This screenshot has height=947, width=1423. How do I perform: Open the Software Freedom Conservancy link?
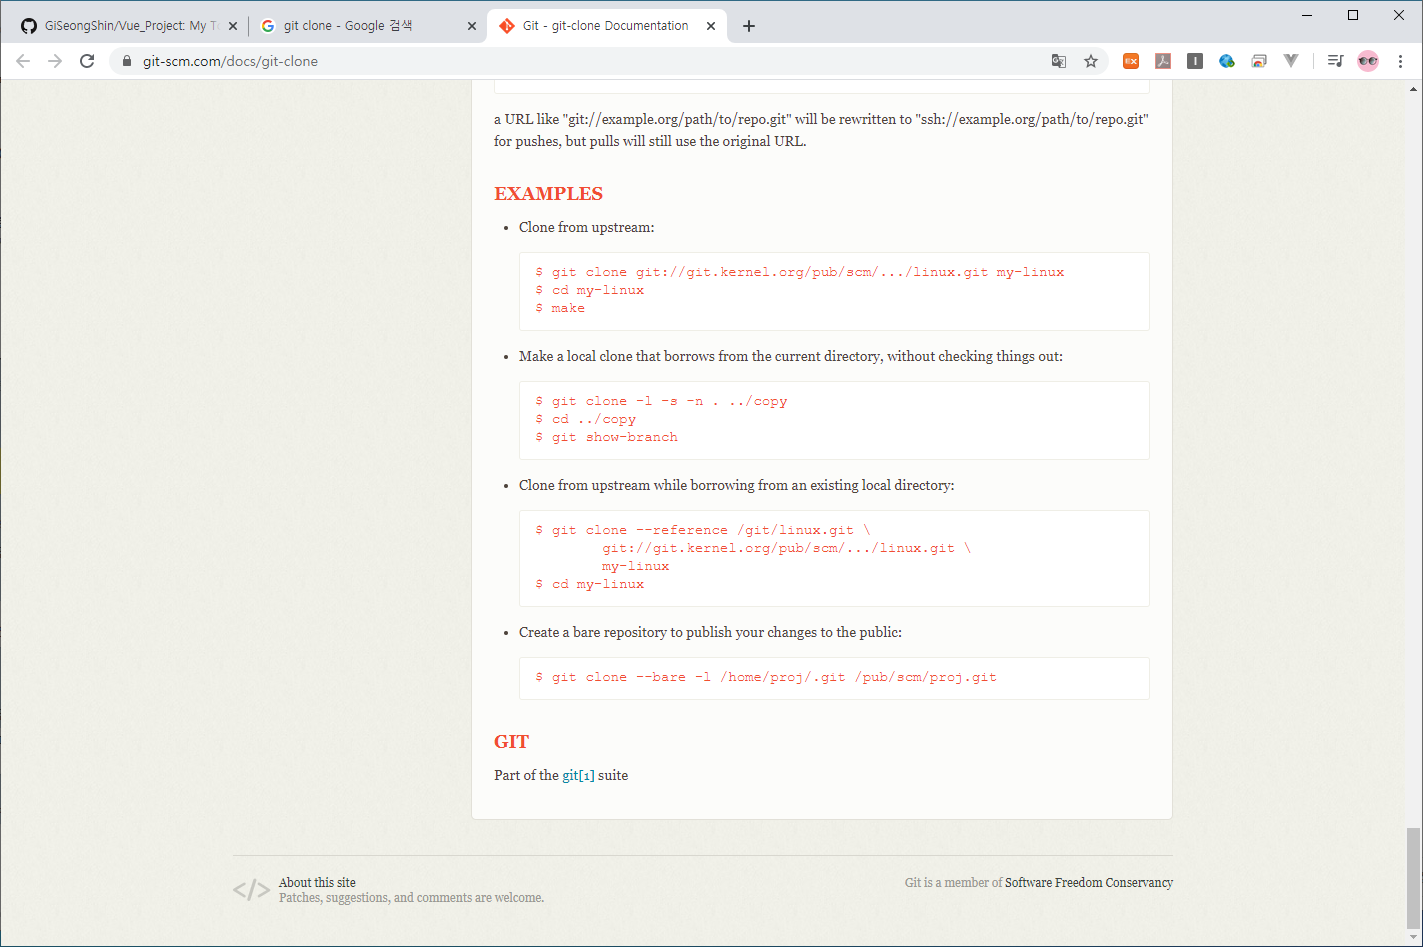(x=1089, y=882)
